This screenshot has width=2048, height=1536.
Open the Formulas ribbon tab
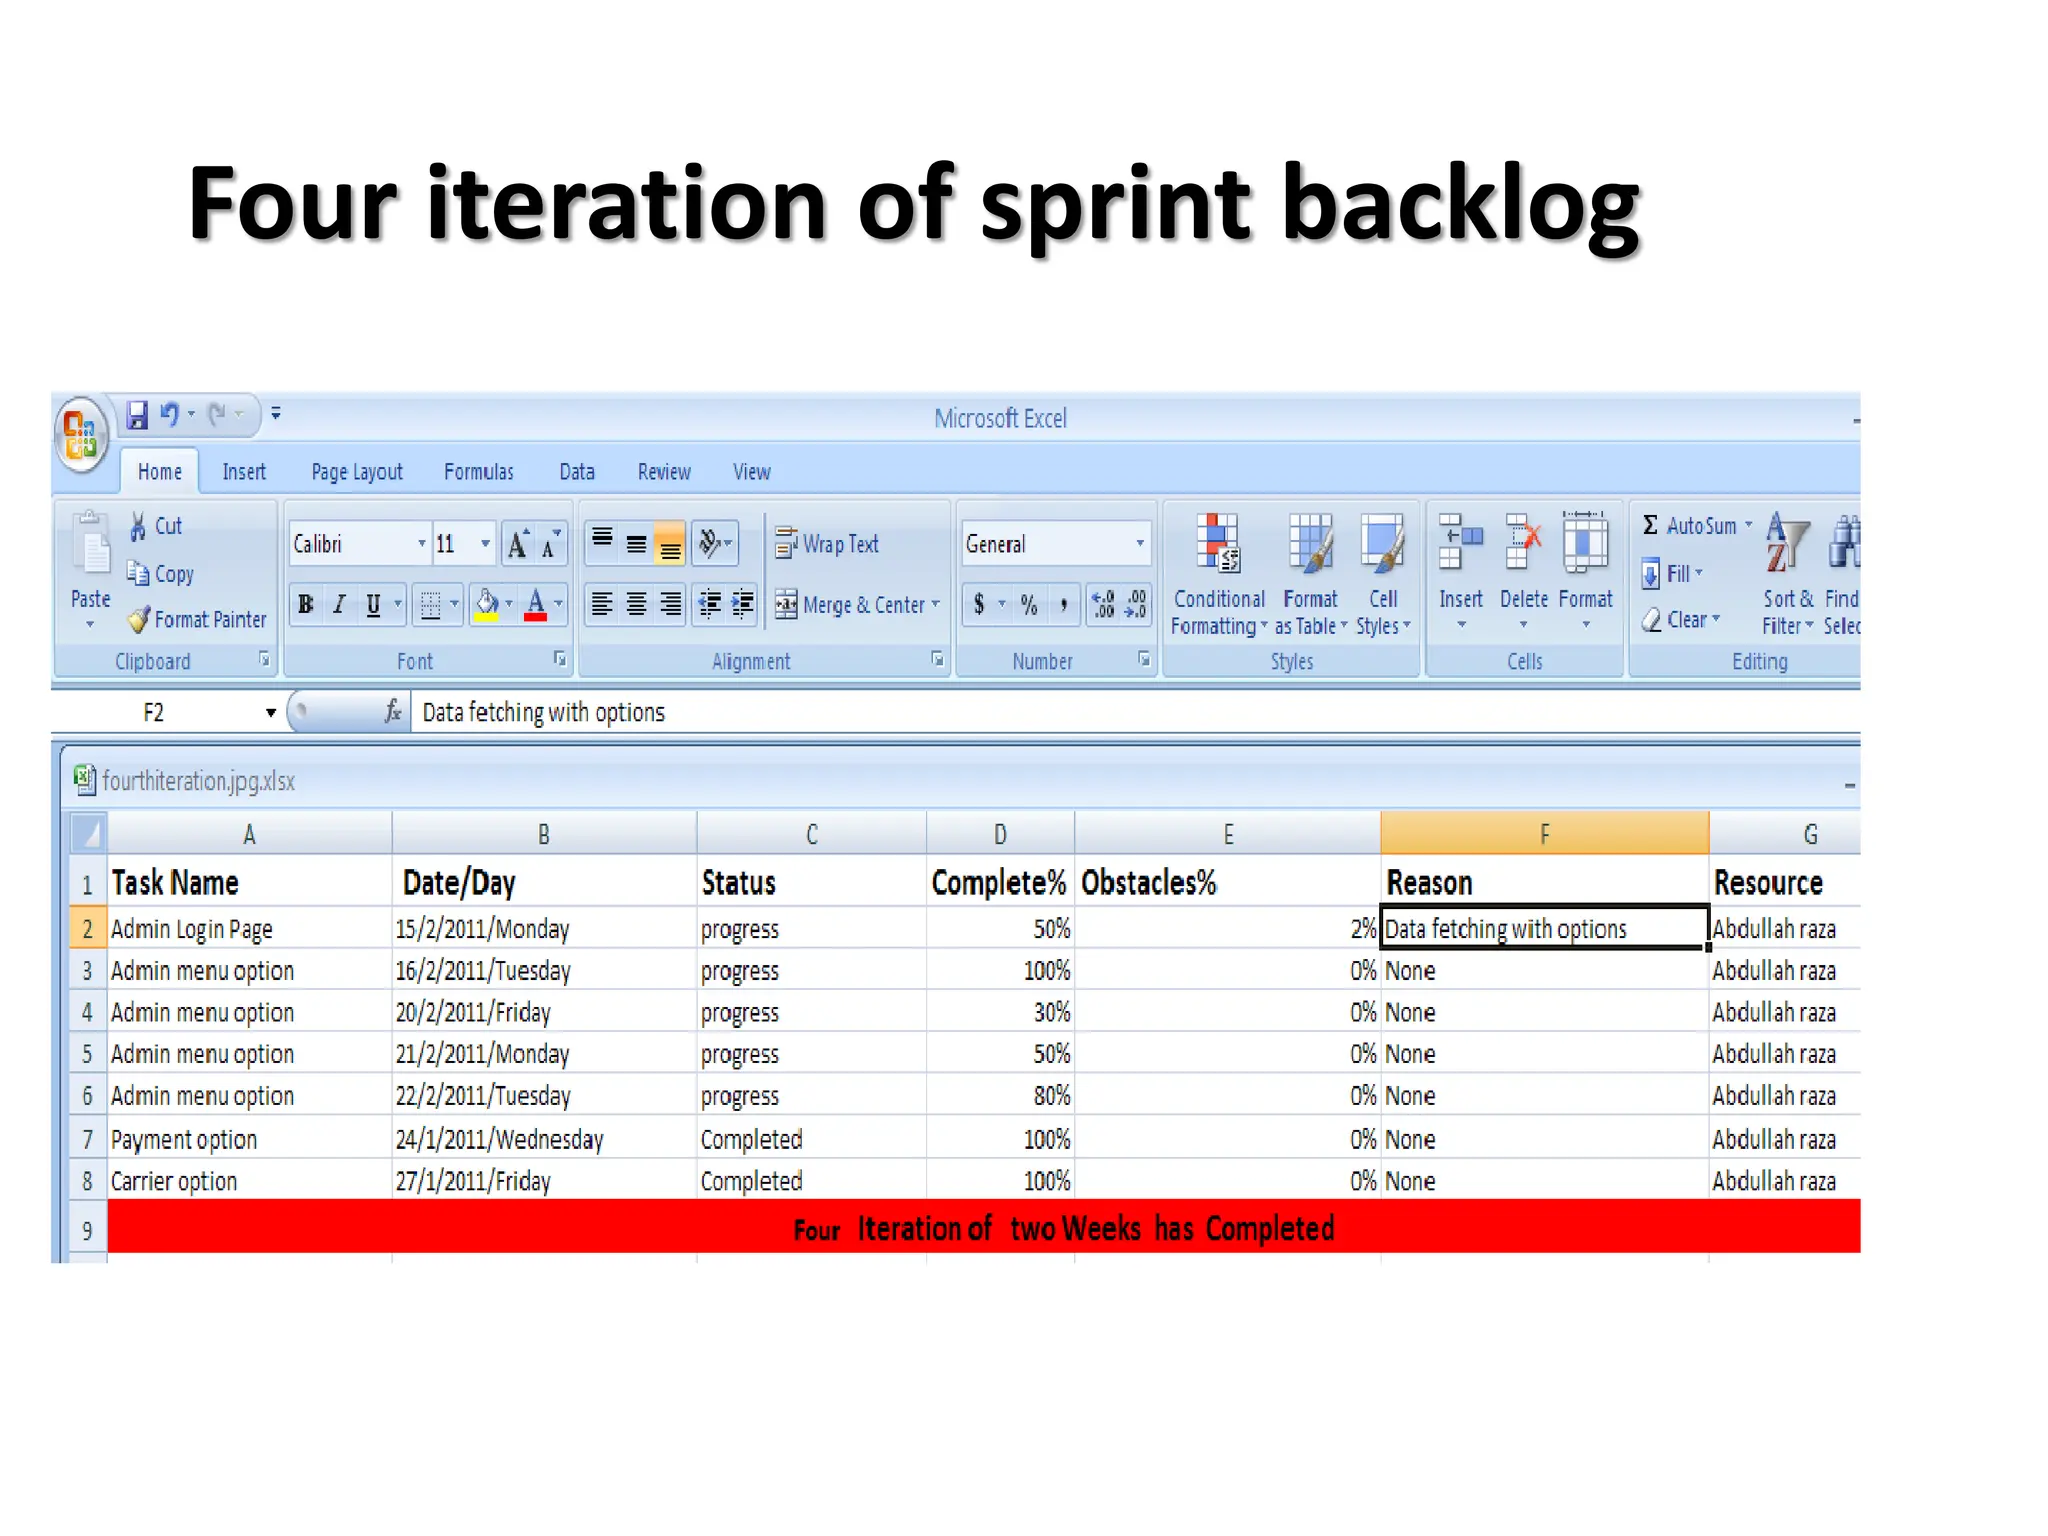click(x=478, y=472)
